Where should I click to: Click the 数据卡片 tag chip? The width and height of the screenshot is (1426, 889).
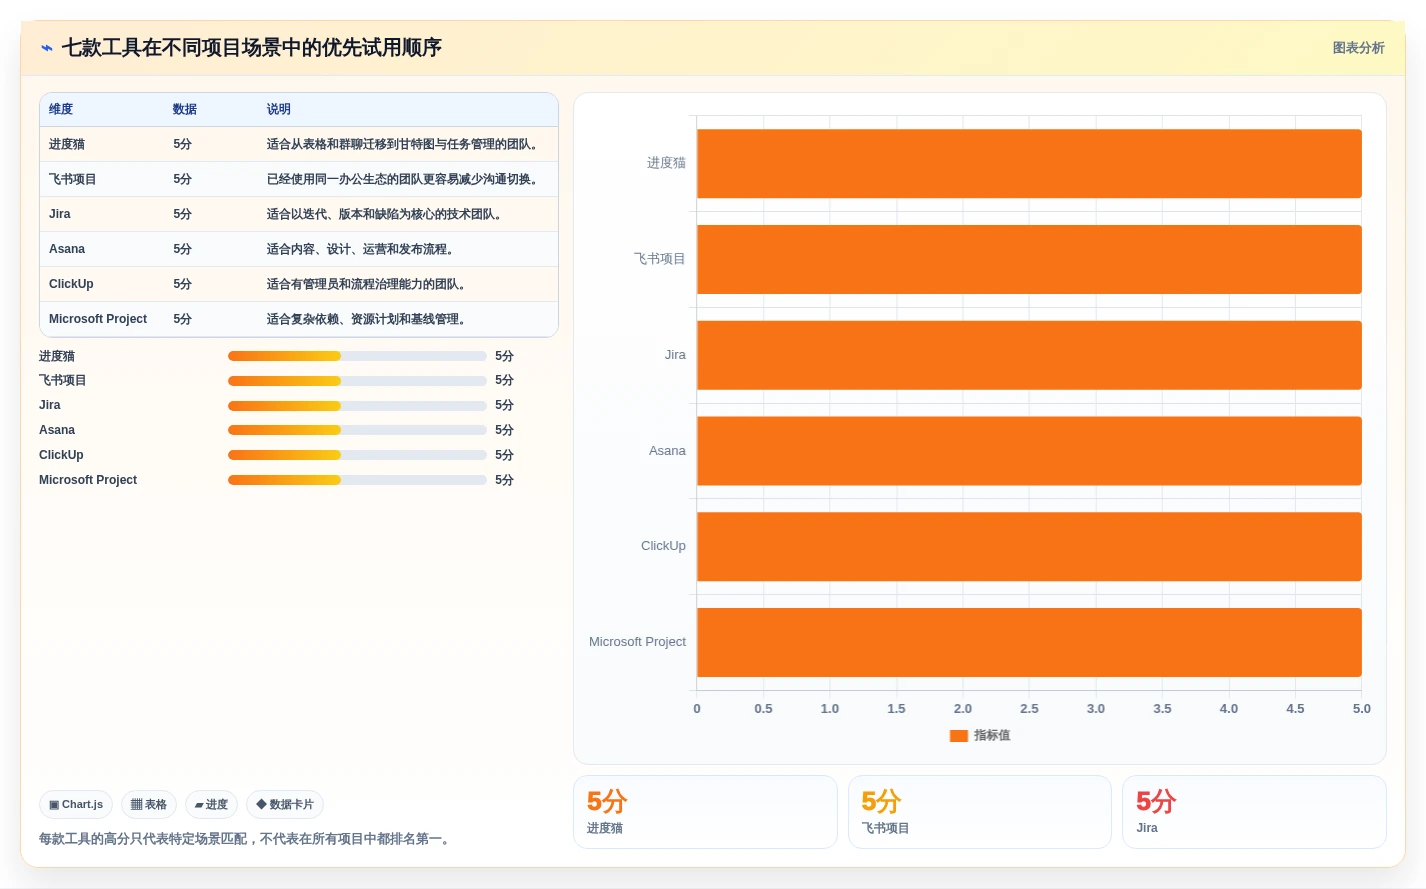pos(285,804)
